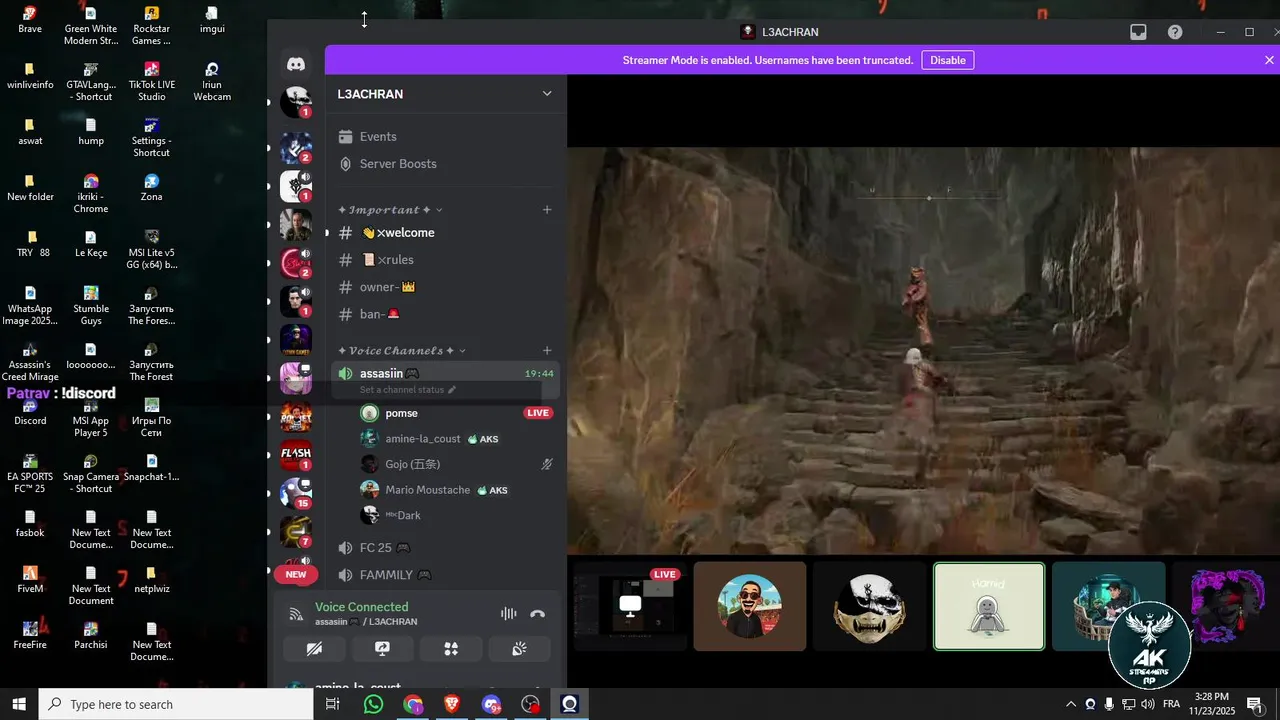1280x720 pixels.
Task: Open Task View in taskbar
Action: [333, 704]
